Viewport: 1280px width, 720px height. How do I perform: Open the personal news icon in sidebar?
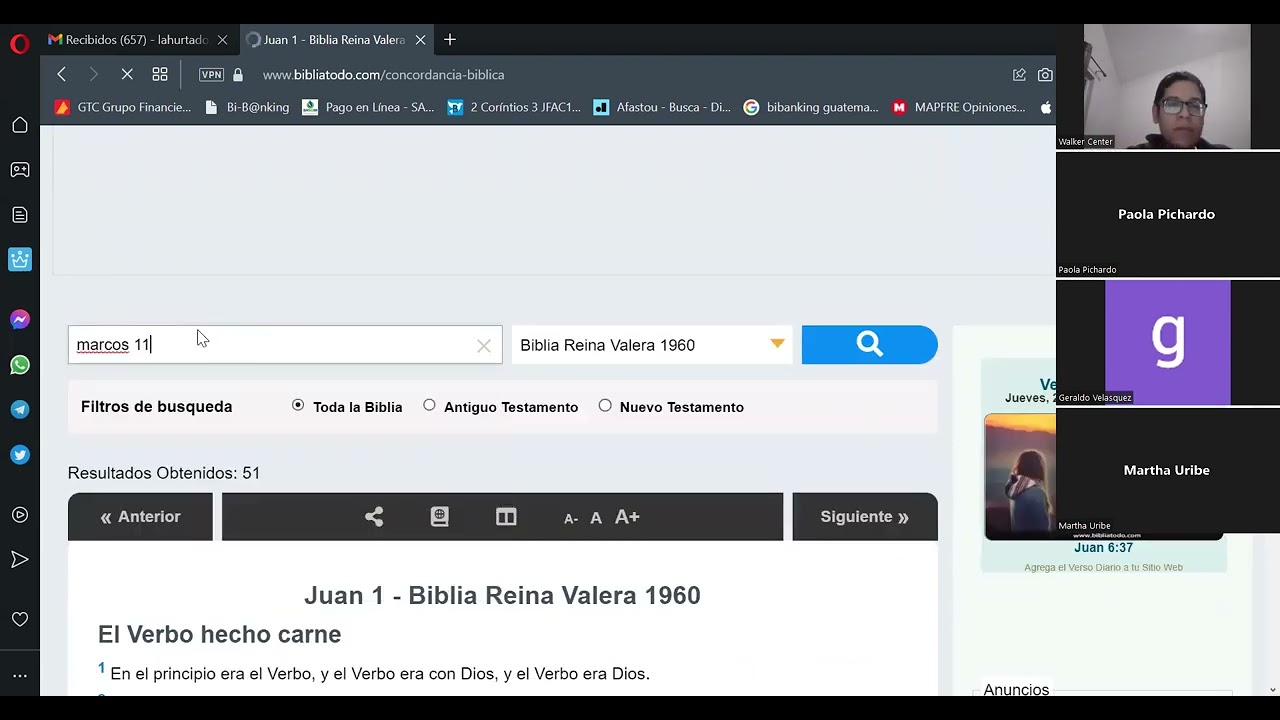[x=20, y=215]
